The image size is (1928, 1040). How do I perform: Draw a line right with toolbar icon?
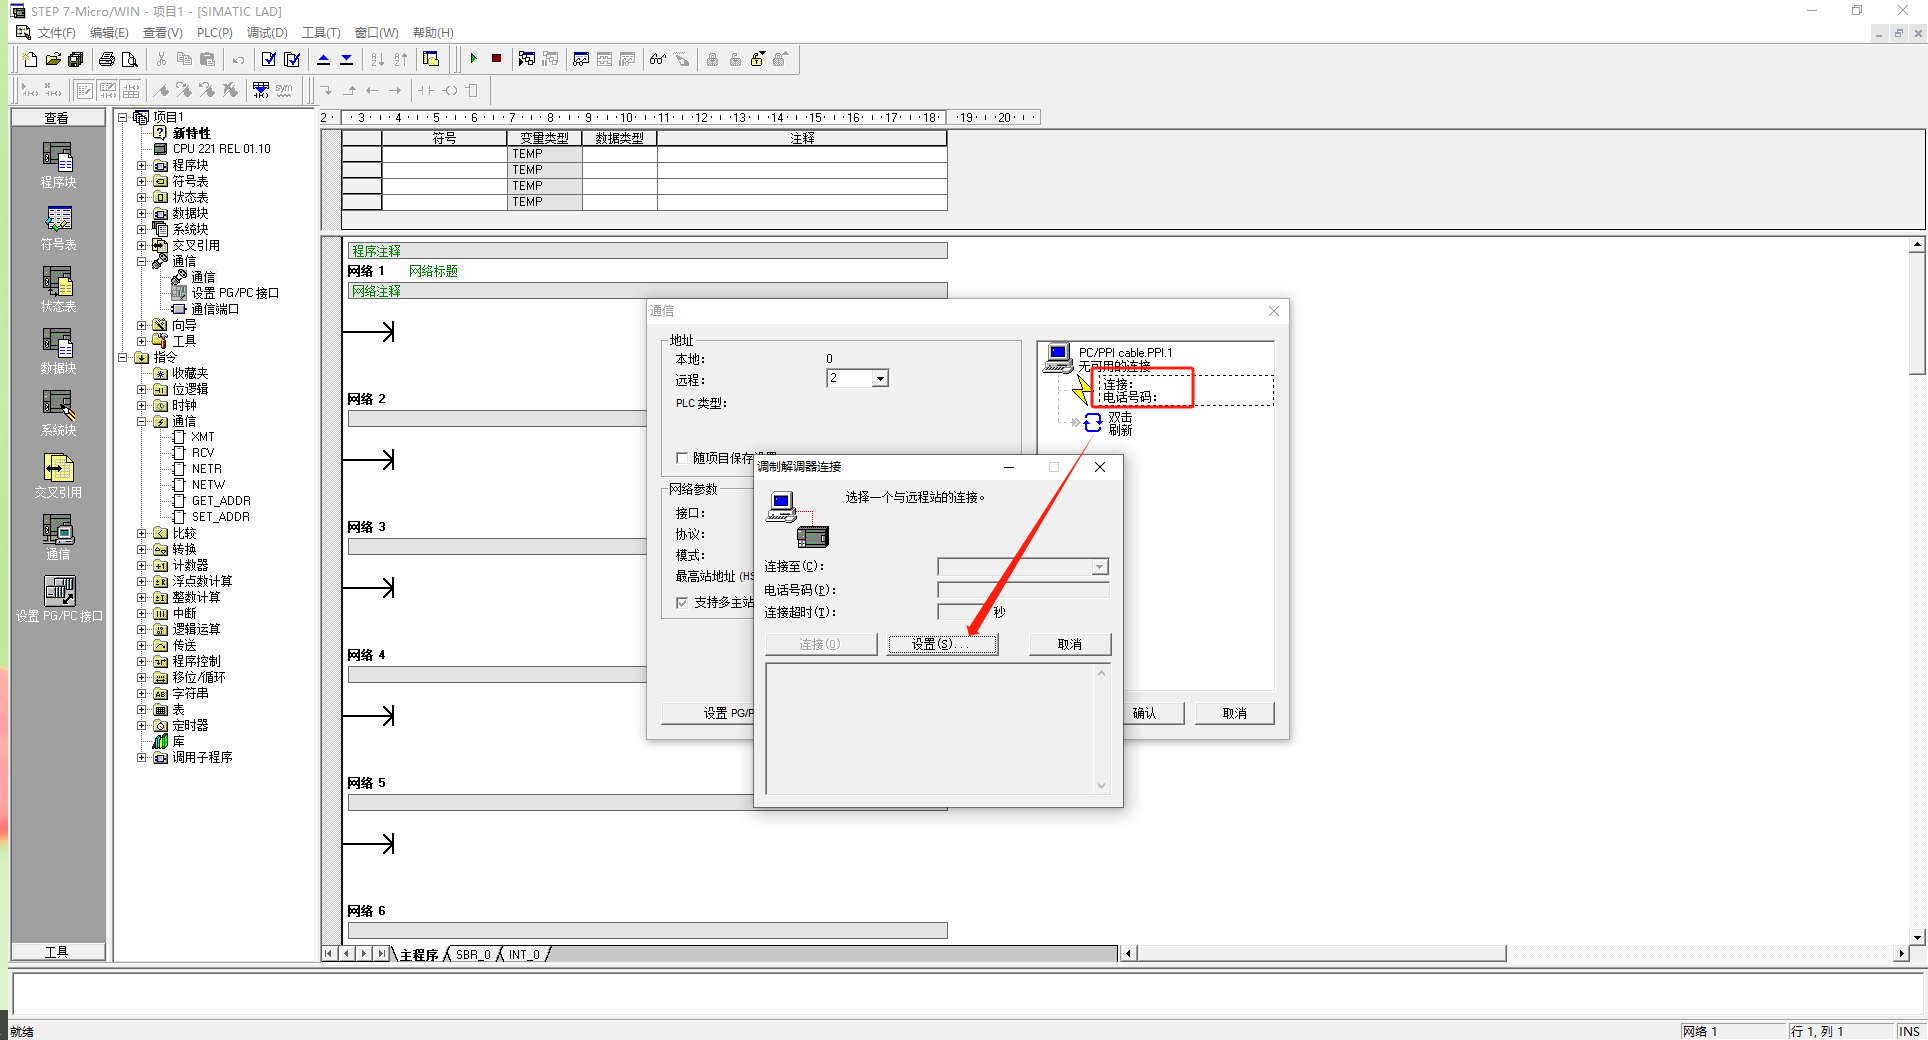tap(395, 90)
